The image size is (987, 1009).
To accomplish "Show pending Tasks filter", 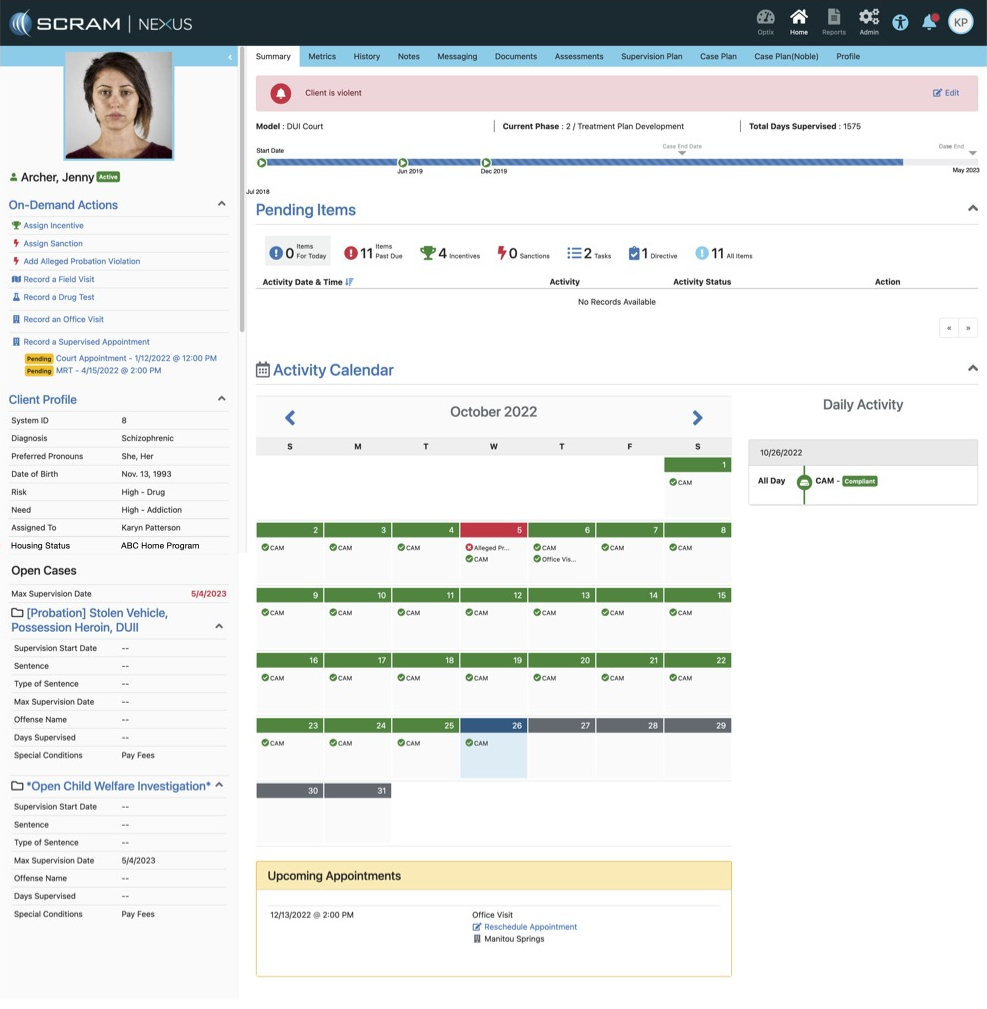I will (x=587, y=254).
